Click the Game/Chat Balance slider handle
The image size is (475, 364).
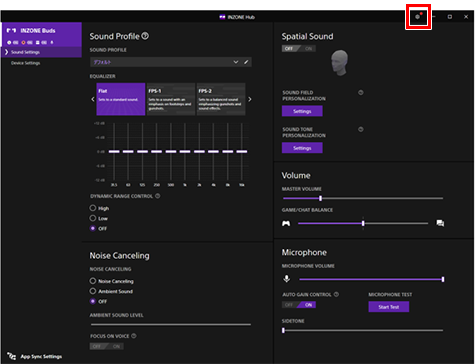(363, 223)
